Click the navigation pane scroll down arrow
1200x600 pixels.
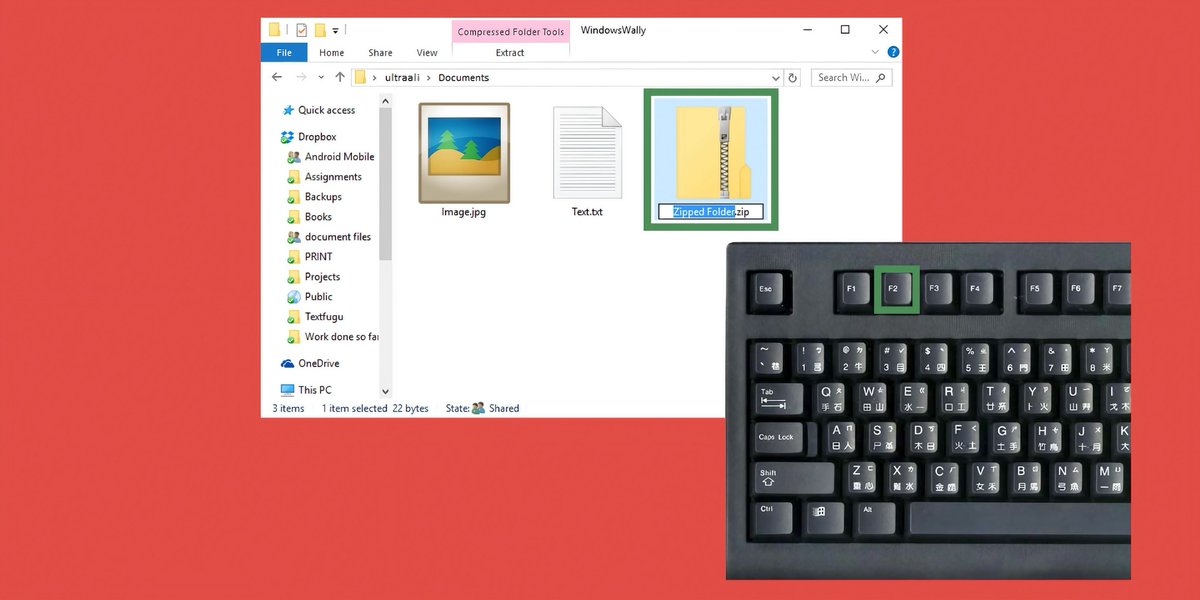[x=385, y=392]
